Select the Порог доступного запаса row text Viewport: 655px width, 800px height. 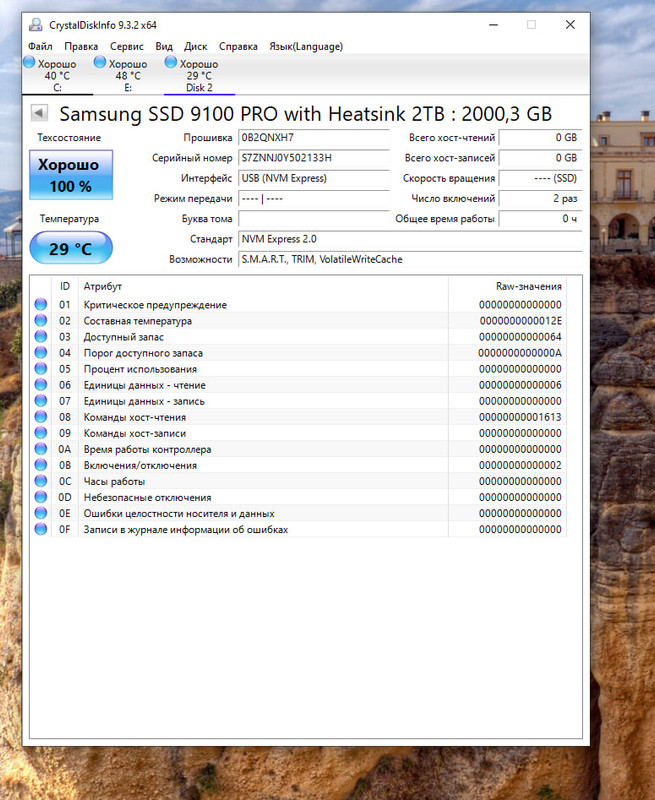click(x=143, y=353)
